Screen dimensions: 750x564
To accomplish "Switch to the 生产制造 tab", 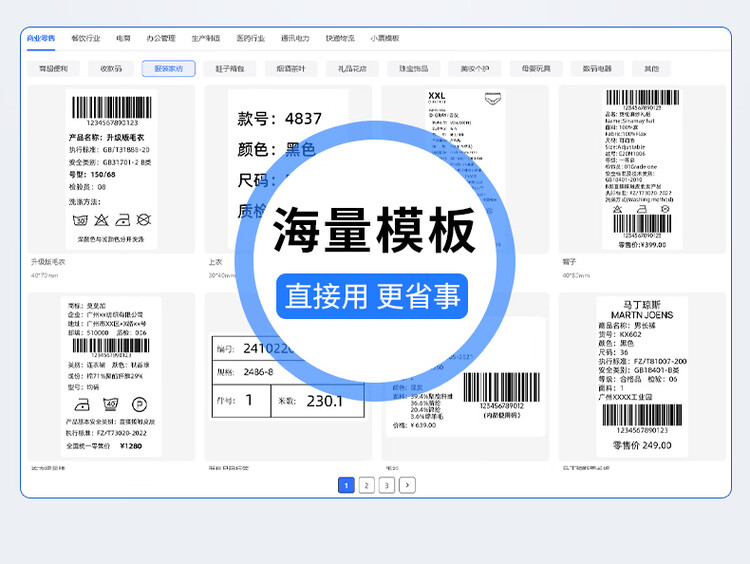I will coord(206,38).
